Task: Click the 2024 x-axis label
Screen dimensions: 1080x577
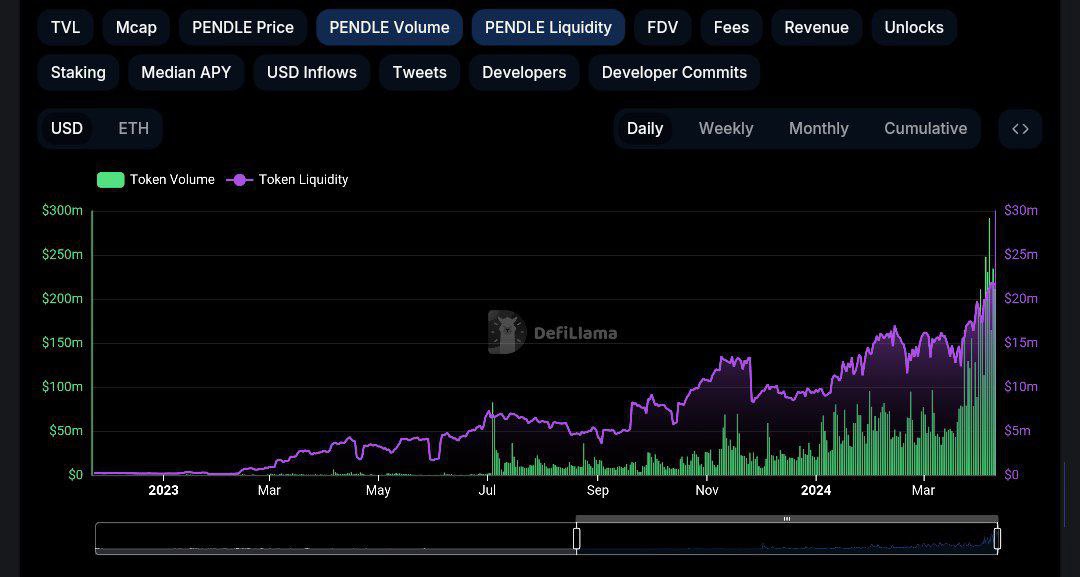Action: tap(816, 490)
